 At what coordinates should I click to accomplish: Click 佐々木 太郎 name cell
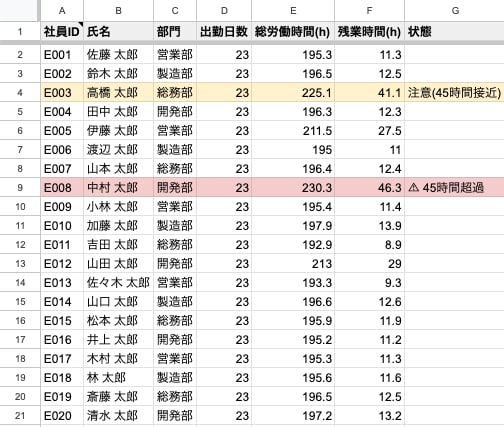point(118,282)
